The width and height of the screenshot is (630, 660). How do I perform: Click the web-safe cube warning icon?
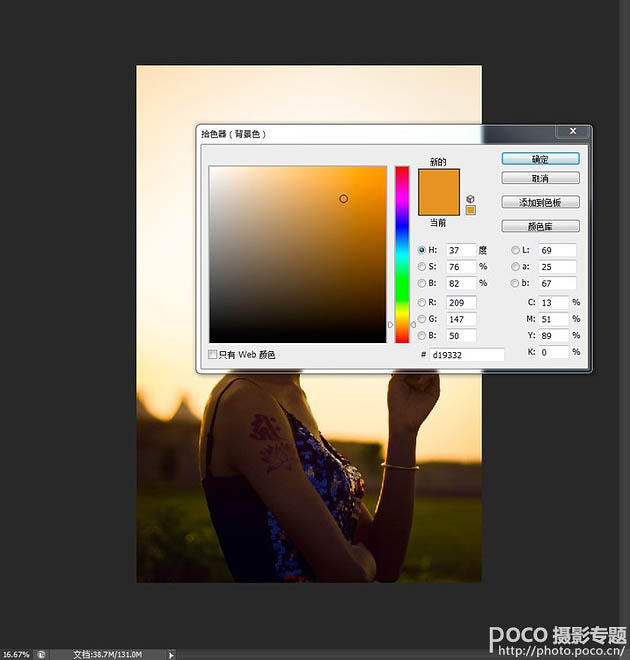(x=471, y=198)
